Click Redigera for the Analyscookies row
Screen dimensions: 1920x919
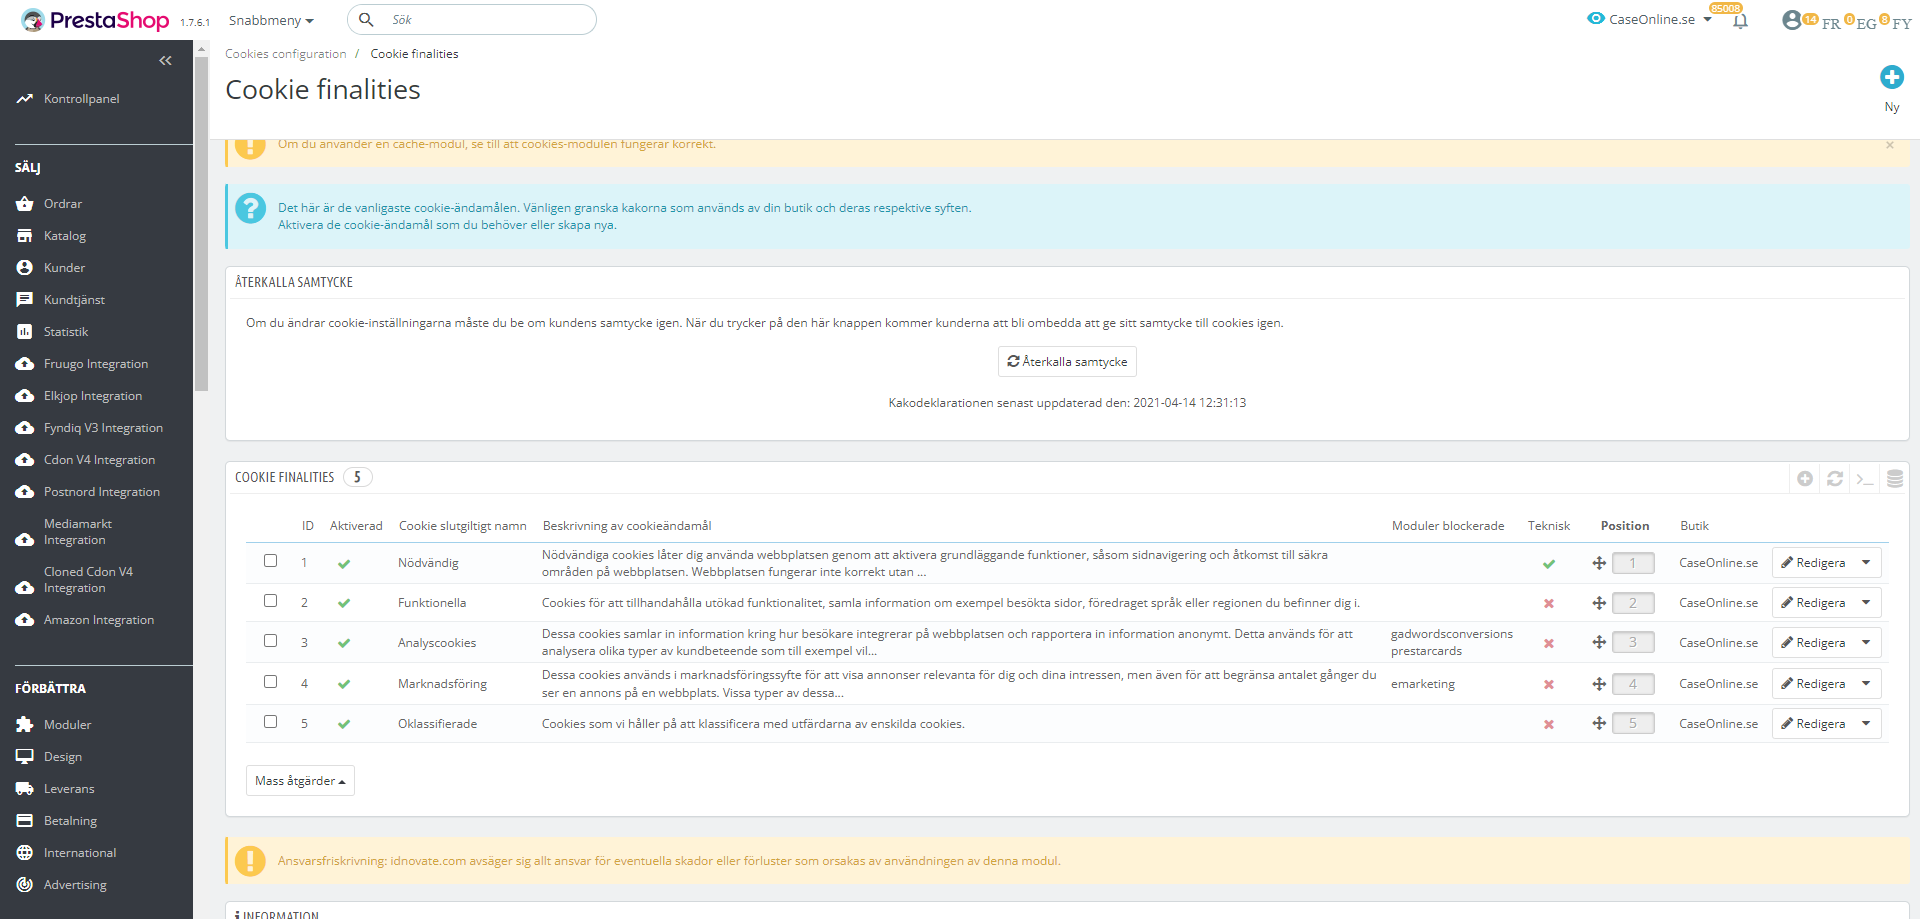coord(1813,643)
